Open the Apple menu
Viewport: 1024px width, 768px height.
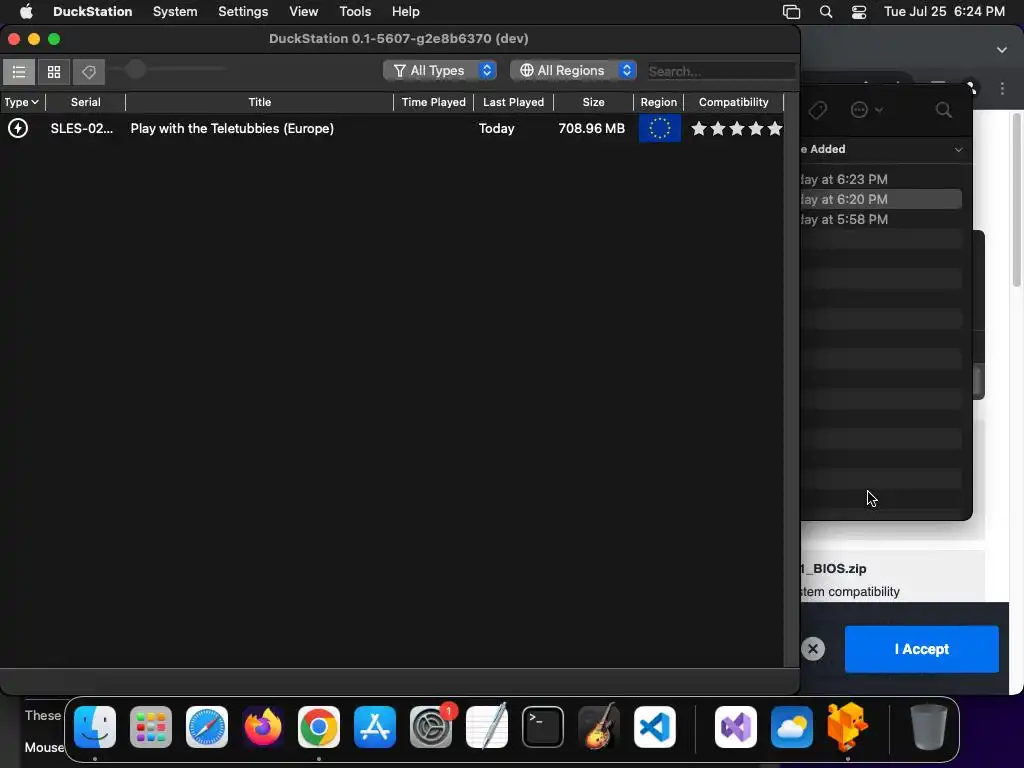26,12
